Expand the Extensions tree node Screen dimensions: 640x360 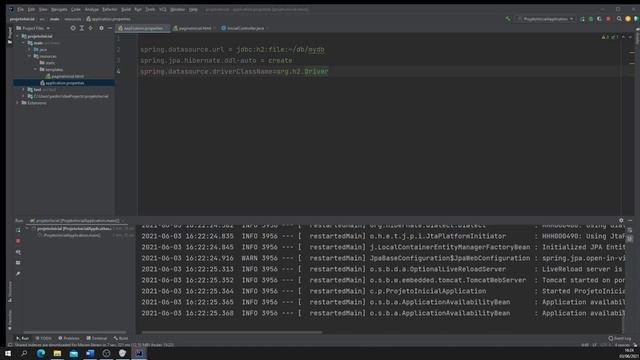pyautogui.click(x=17, y=103)
